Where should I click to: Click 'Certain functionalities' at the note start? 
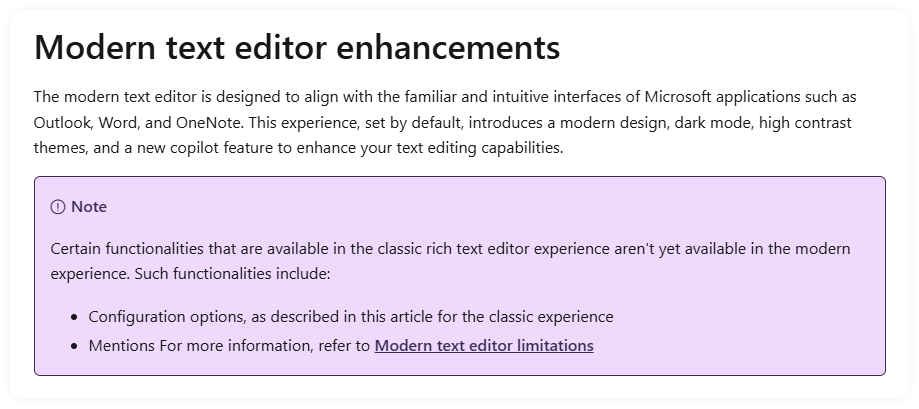click(x=127, y=248)
